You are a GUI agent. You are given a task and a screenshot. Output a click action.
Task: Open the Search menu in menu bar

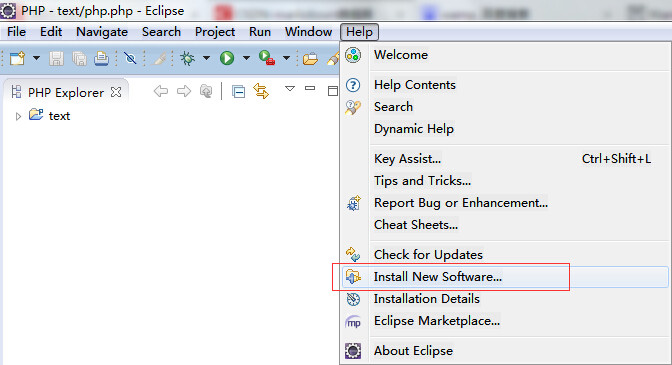(x=161, y=32)
